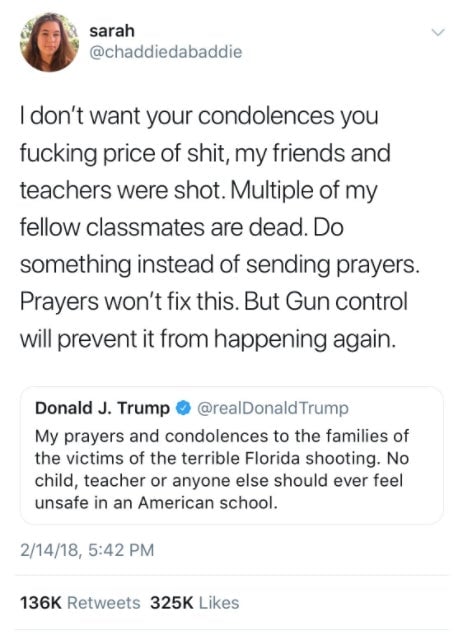
Task: Click the blue verified badge
Action: click(183, 408)
